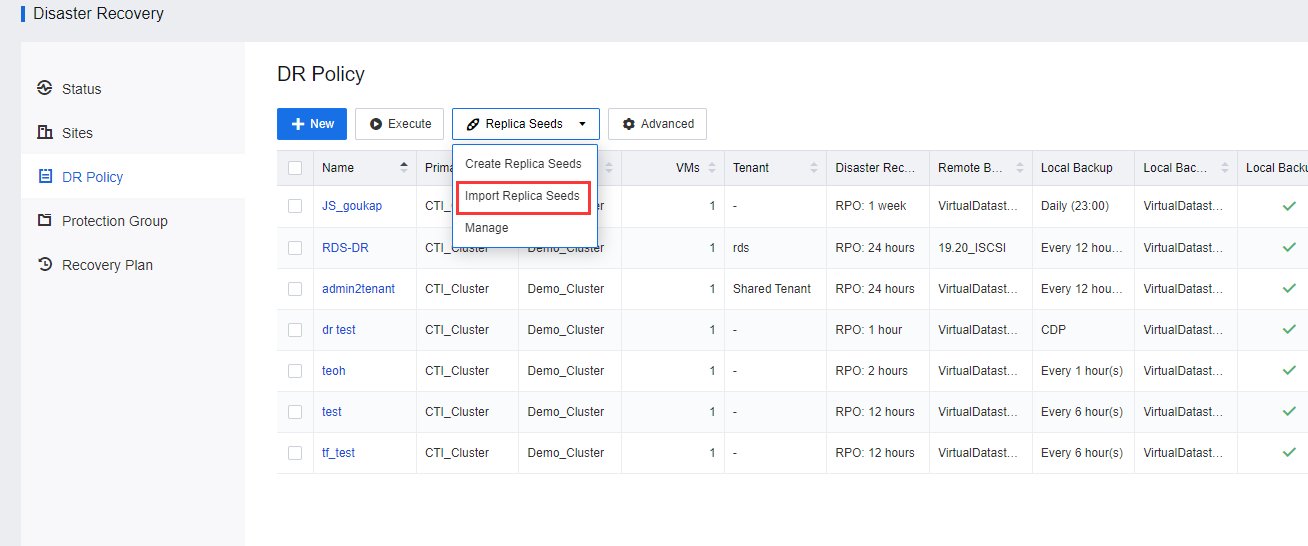Check the RDS-DR policy checkbox
This screenshot has height=546, width=1308.
coord(295,248)
